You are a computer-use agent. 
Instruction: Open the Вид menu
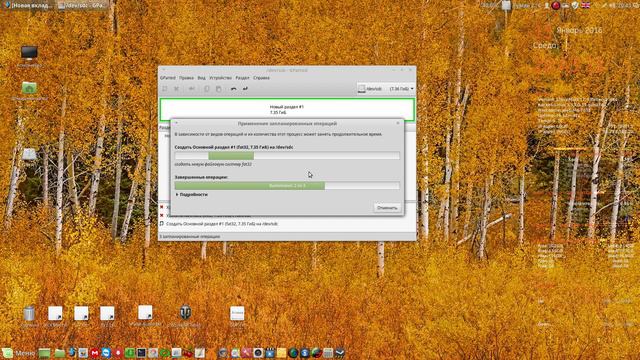click(202, 78)
